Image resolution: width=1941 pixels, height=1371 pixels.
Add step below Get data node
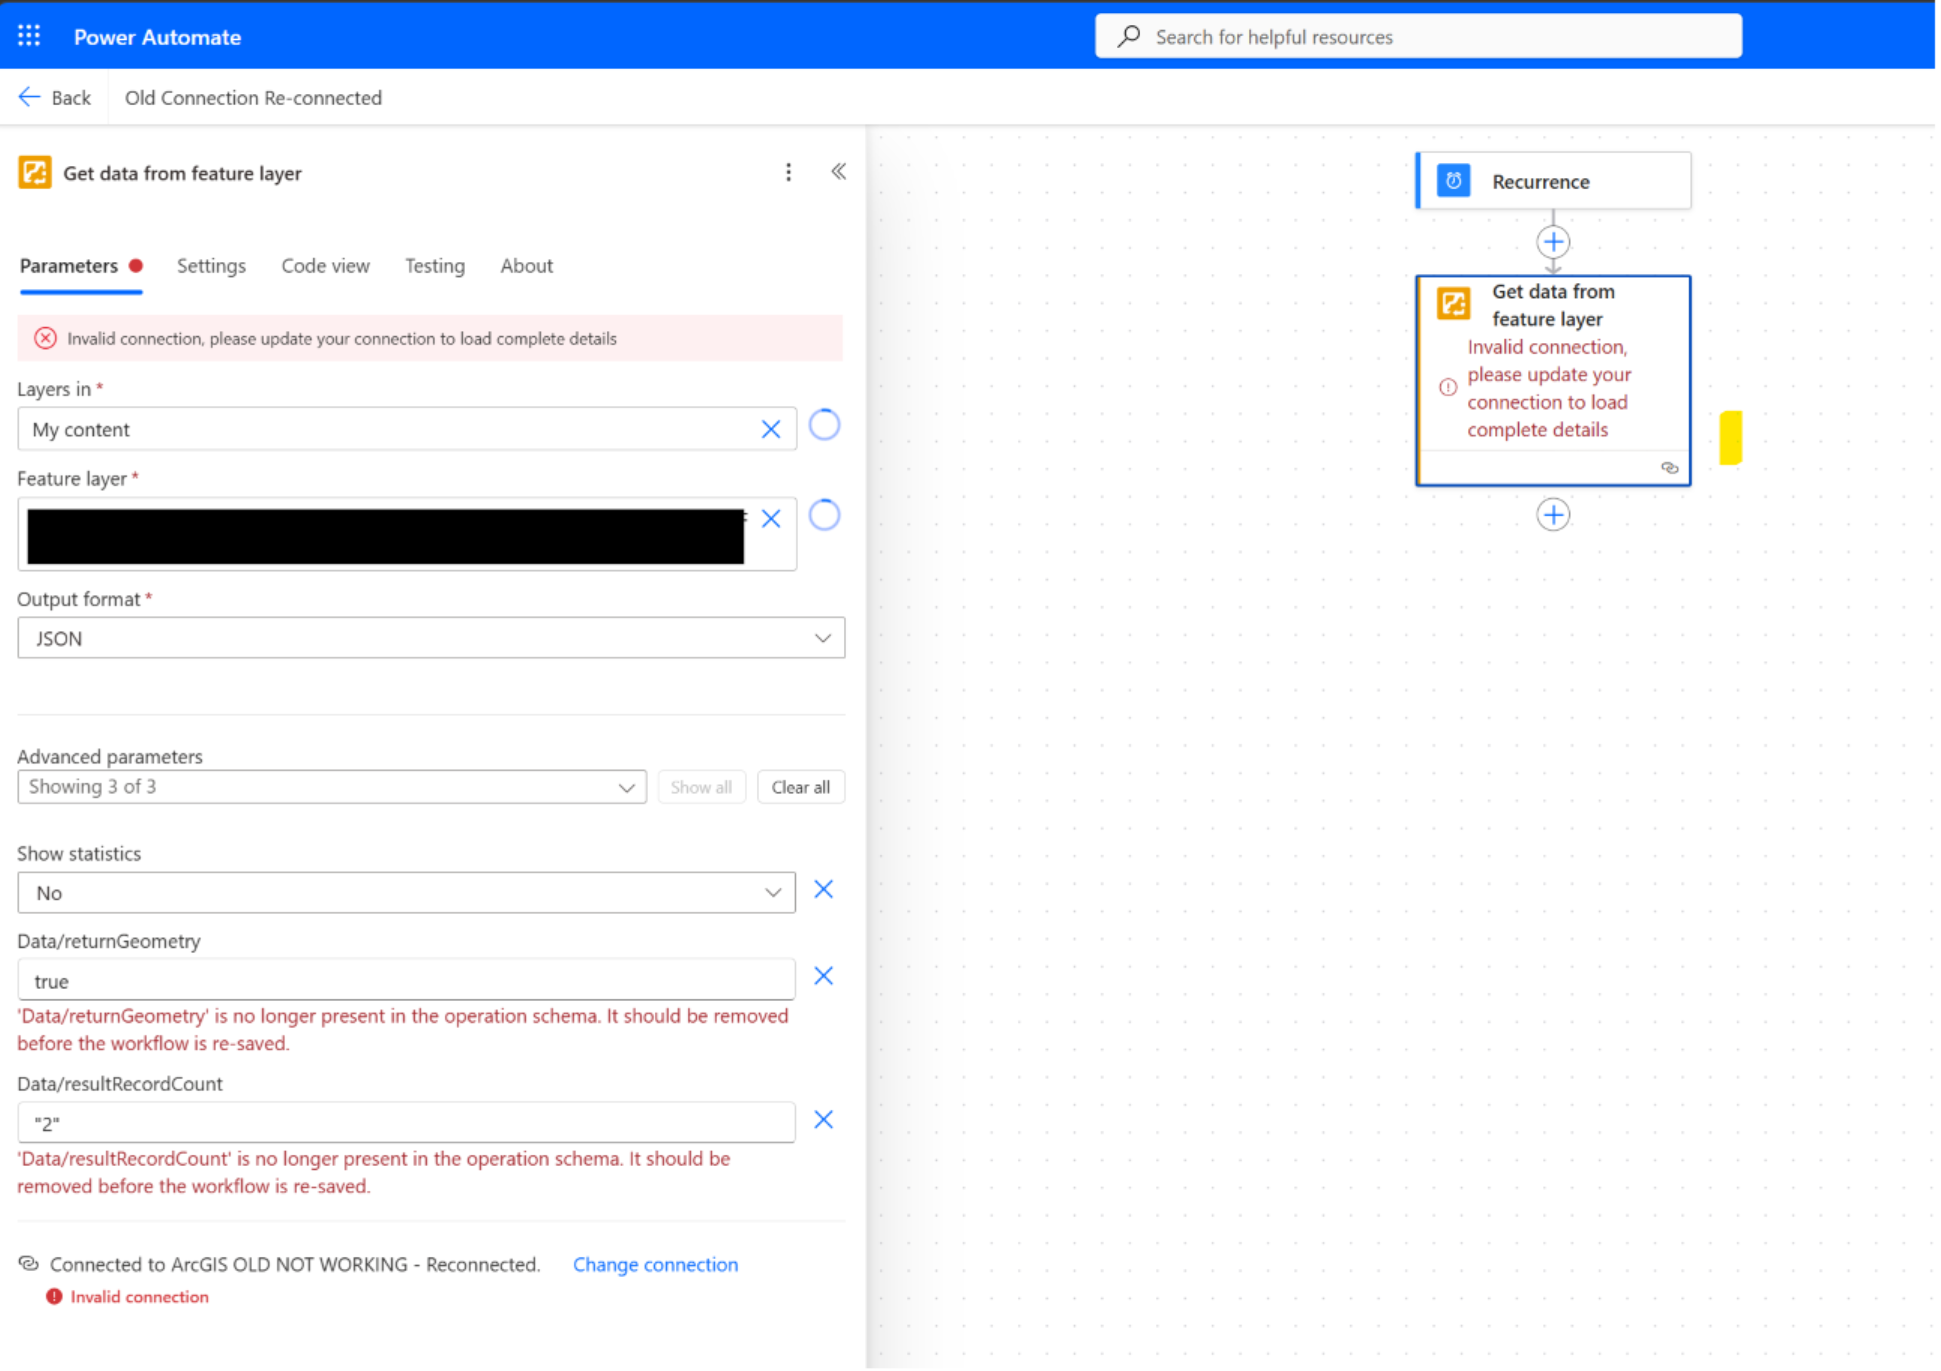(1553, 515)
